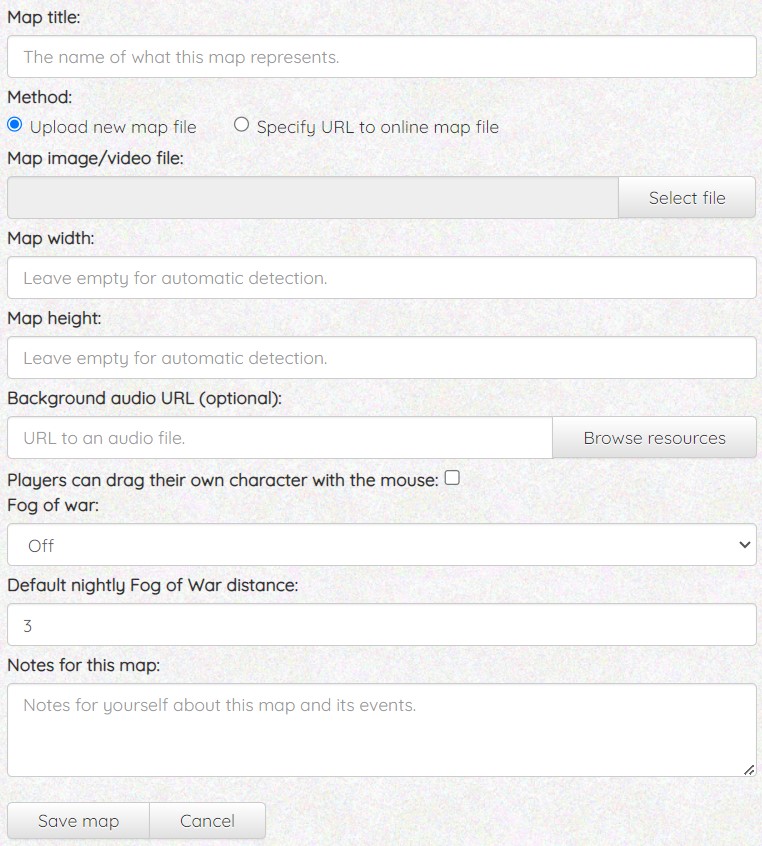762x846 pixels.
Task: Click the Specify URL to online map file label
Action: [x=377, y=127]
